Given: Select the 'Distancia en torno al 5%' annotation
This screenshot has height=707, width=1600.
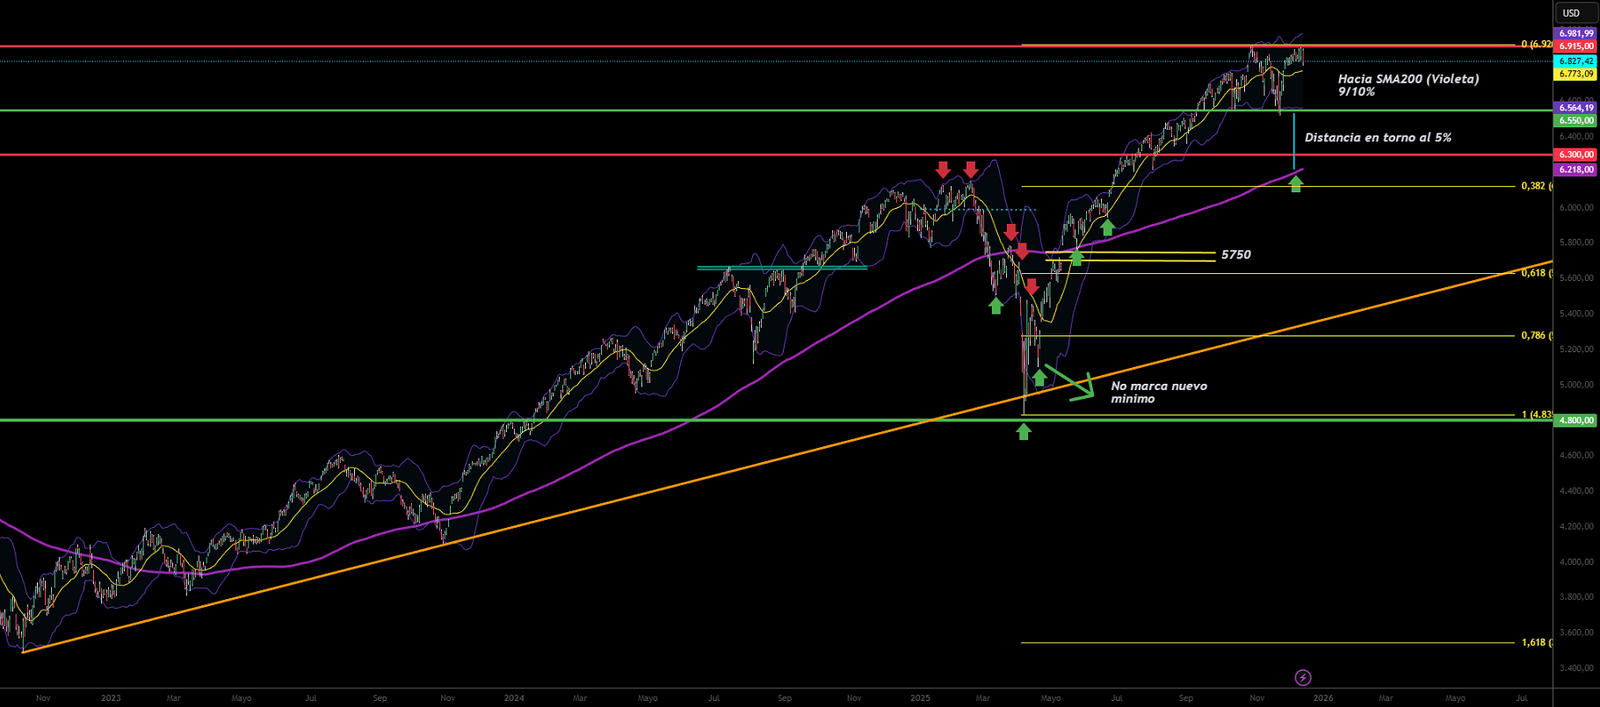Looking at the screenshot, I should [1377, 138].
